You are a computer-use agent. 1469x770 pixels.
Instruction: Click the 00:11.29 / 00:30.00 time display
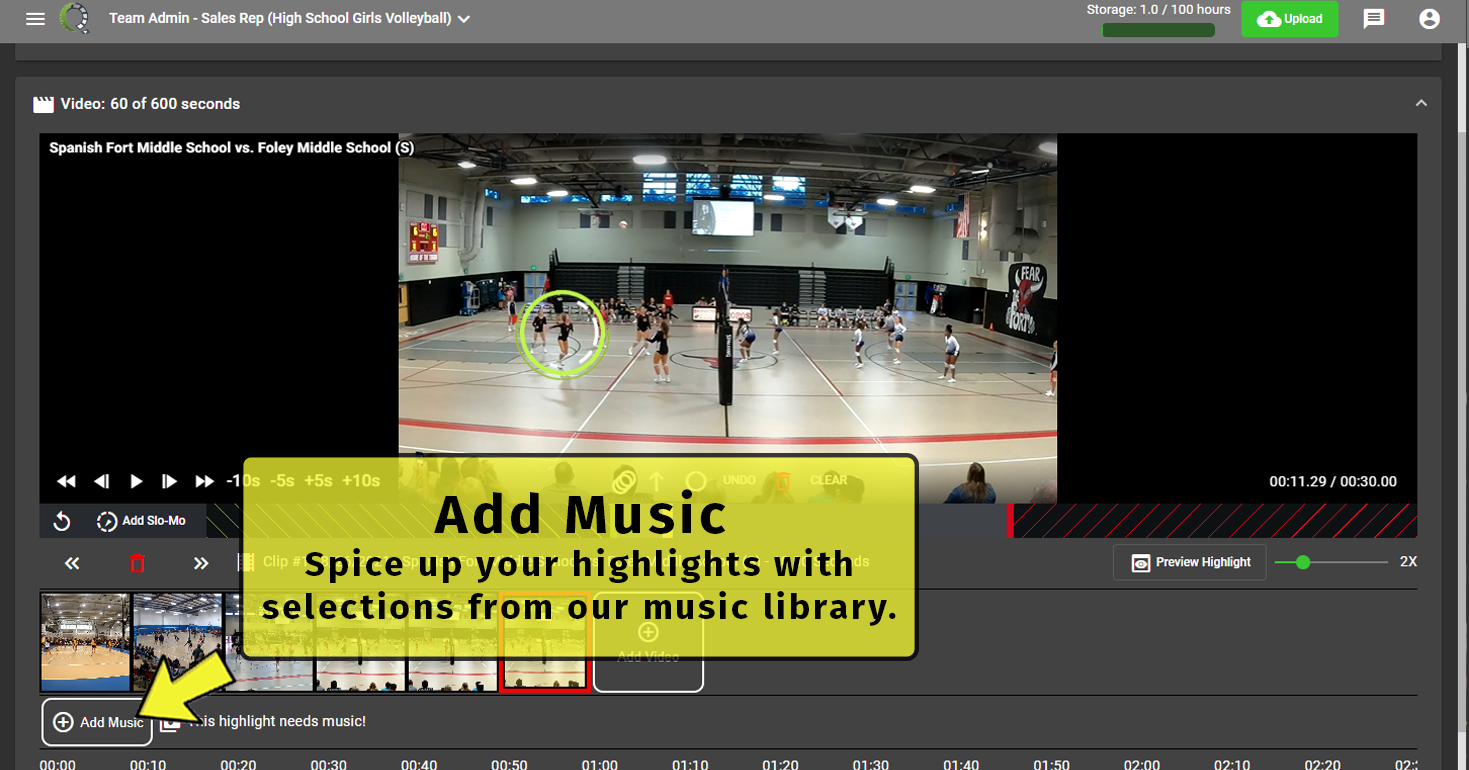(x=1333, y=482)
